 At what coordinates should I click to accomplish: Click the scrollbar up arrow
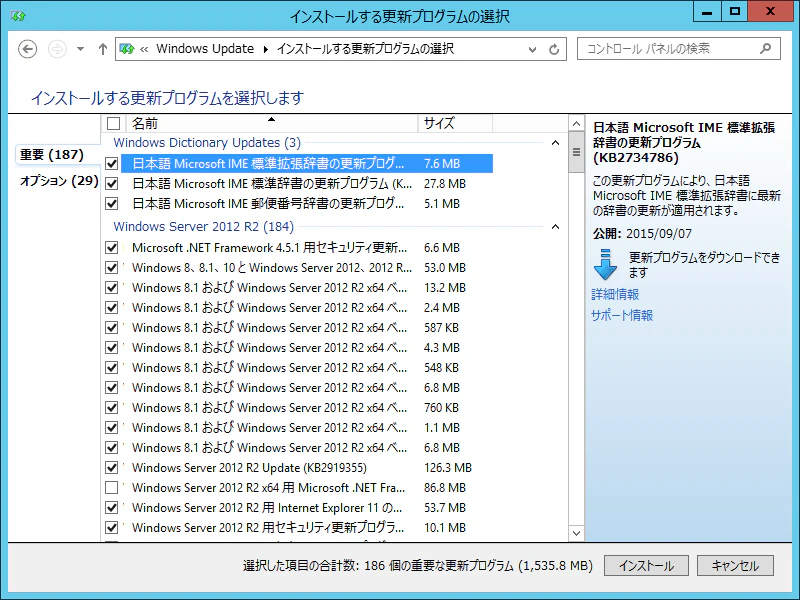tap(576, 124)
